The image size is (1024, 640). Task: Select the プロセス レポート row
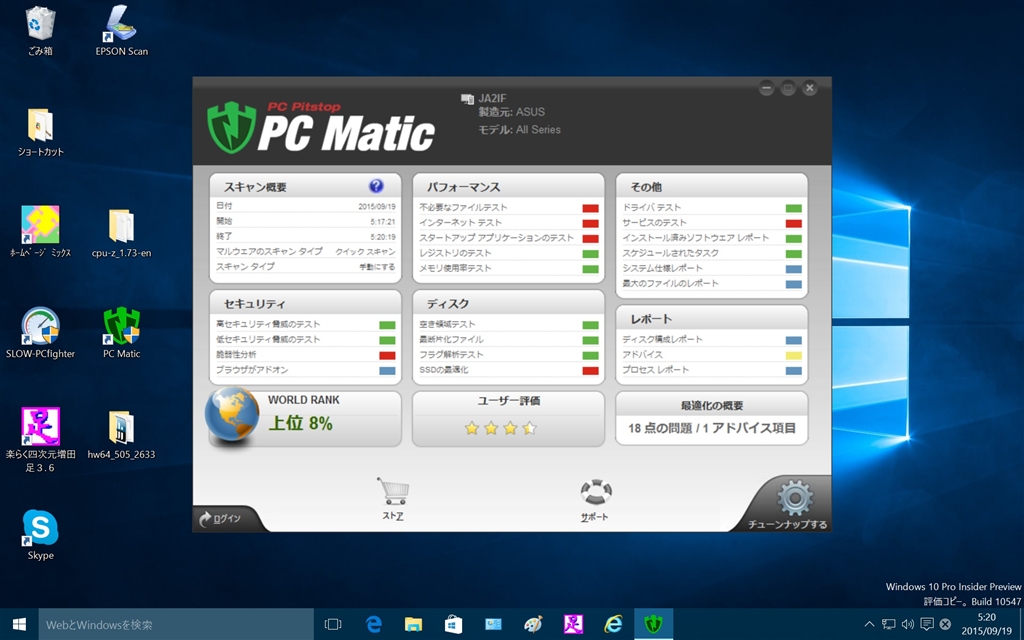point(712,370)
